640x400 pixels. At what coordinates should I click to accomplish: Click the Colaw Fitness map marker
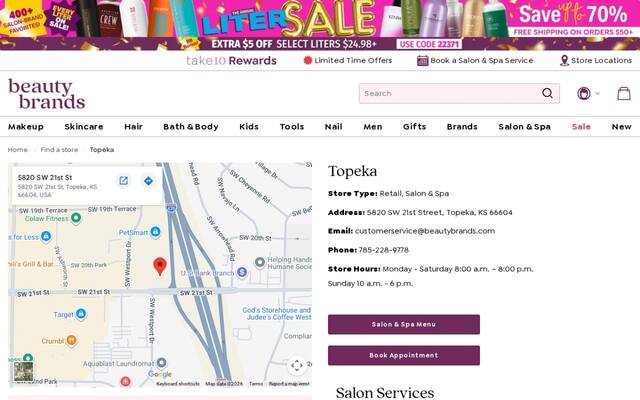pos(76,218)
